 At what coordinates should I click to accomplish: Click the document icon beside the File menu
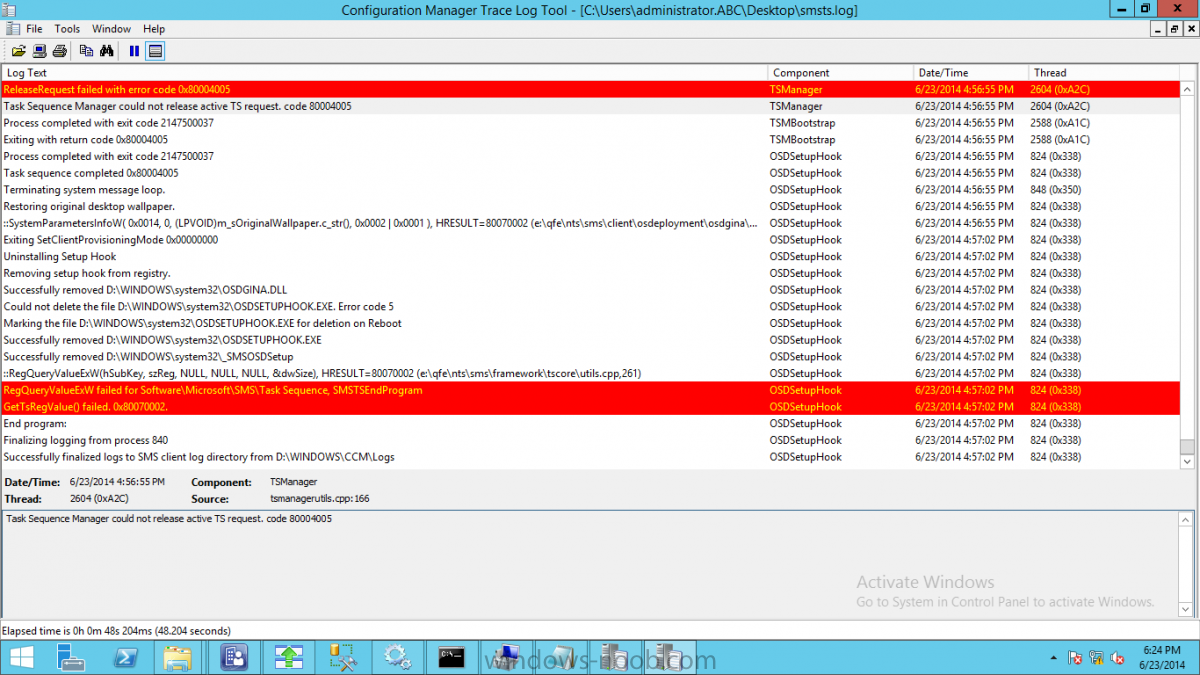(x=11, y=29)
